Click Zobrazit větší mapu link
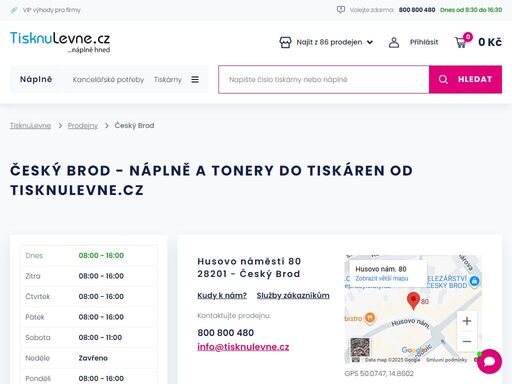 click(x=382, y=278)
